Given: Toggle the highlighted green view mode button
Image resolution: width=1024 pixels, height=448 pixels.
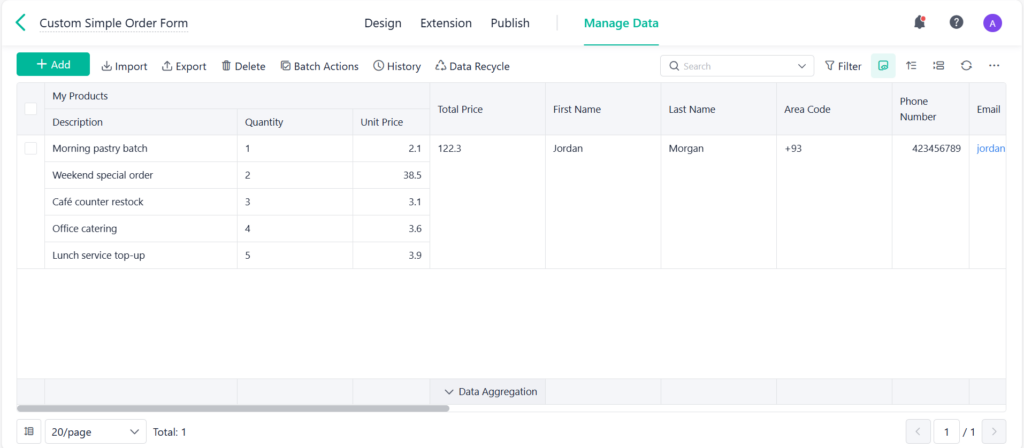Looking at the screenshot, I should point(883,66).
